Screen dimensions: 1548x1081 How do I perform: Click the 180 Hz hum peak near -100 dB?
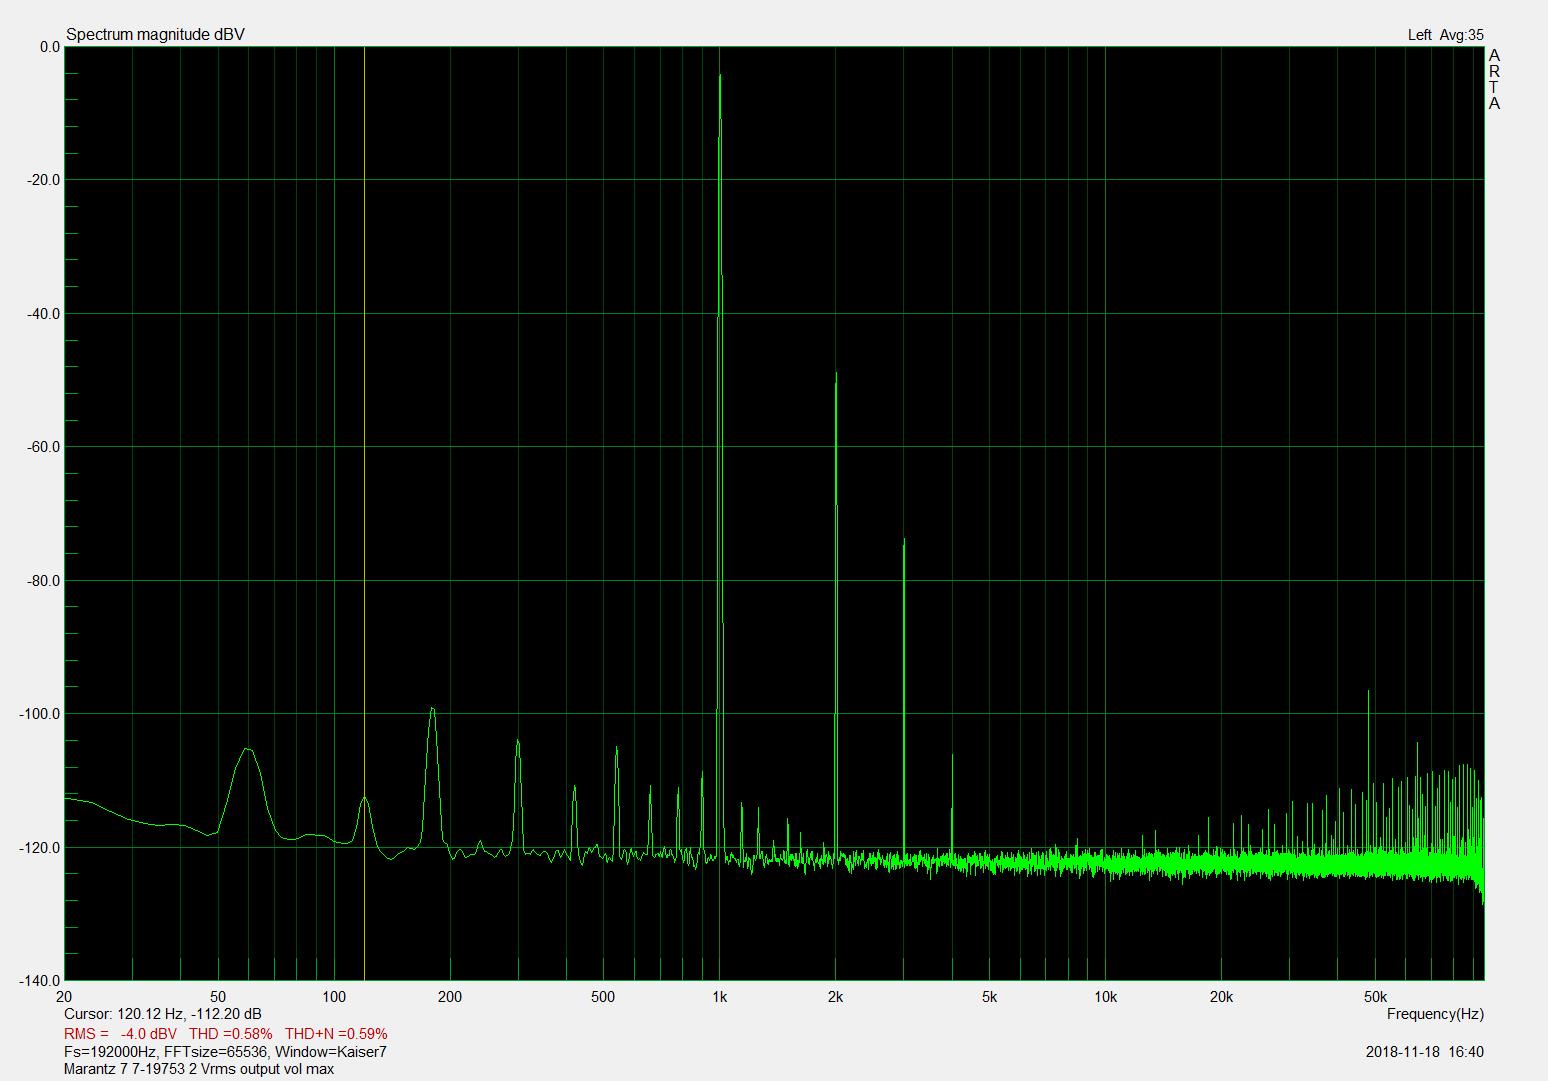coord(432,709)
